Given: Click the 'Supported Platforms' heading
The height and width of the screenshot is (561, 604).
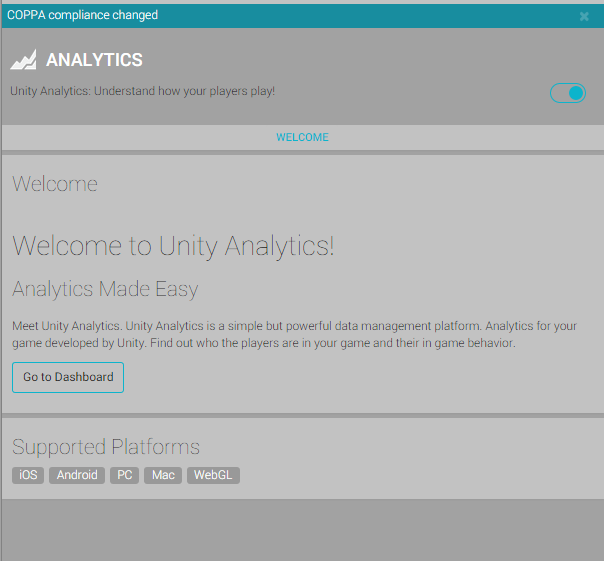Looking at the screenshot, I should [106, 447].
